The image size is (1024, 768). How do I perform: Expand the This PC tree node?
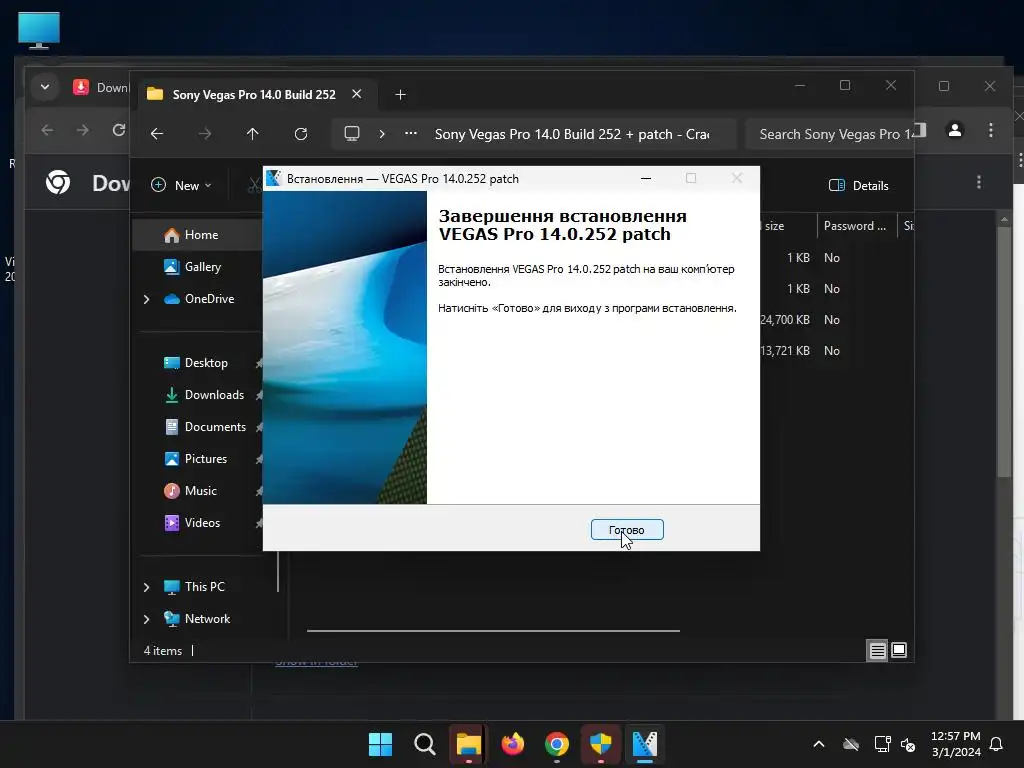point(146,587)
